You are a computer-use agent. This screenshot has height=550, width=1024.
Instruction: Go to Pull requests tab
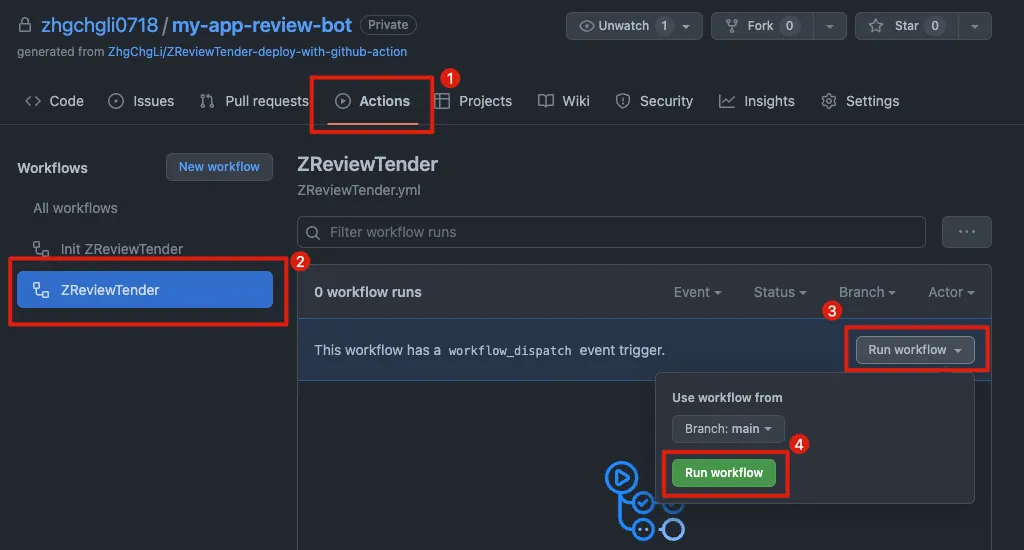click(254, 101)
